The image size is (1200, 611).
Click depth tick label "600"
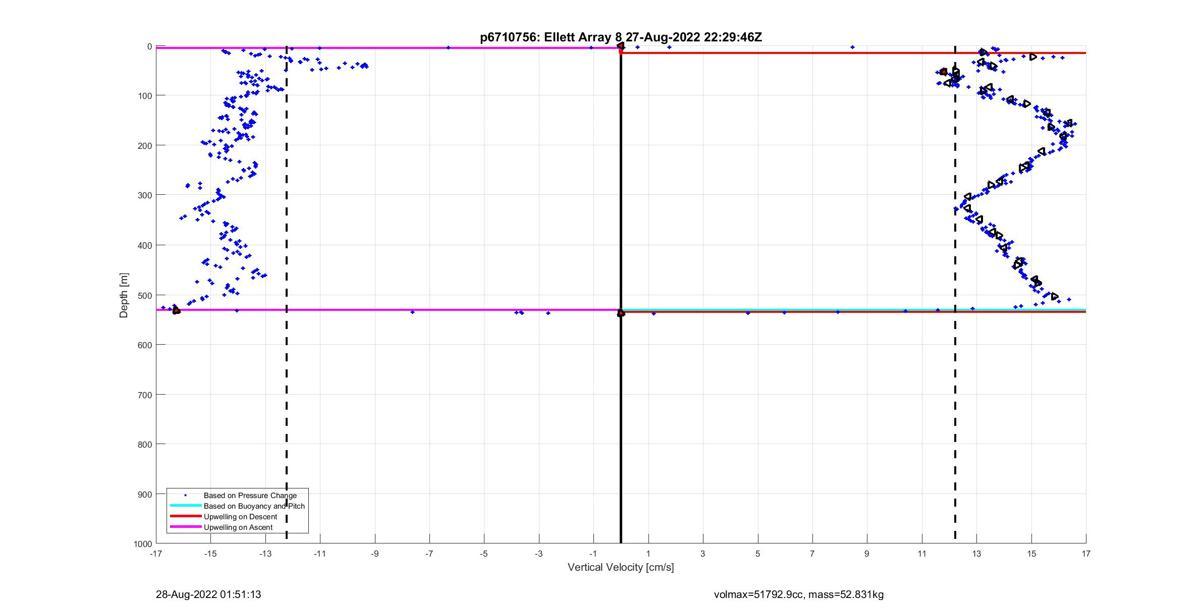coord(145,345)
